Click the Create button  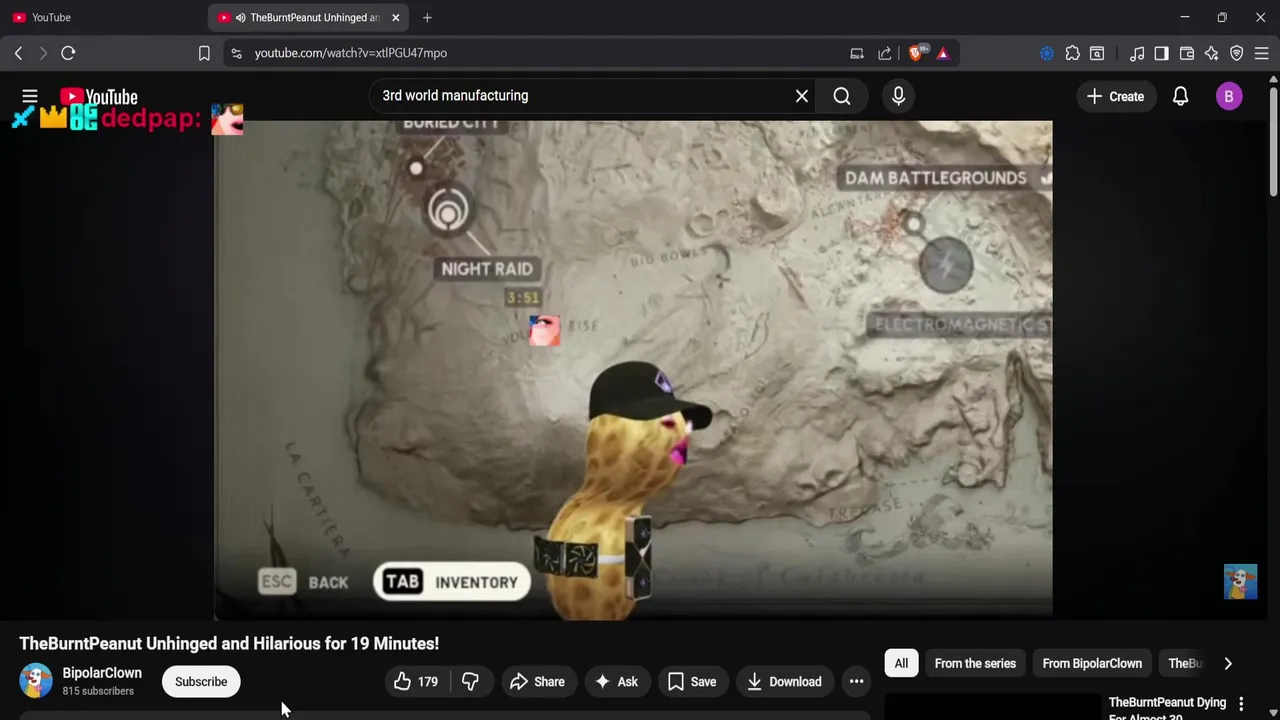1115,96
